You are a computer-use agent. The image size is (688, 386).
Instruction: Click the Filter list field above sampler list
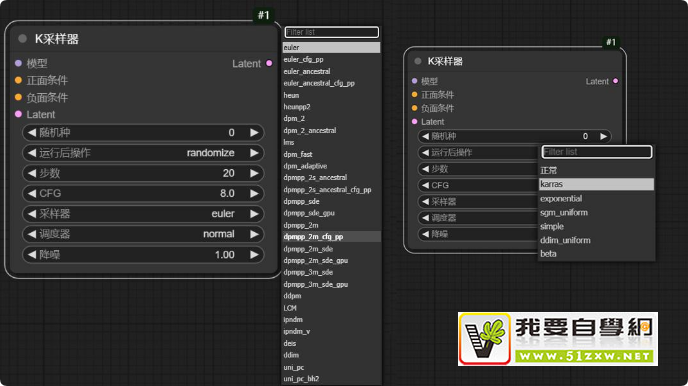click(x=332, y=32)
